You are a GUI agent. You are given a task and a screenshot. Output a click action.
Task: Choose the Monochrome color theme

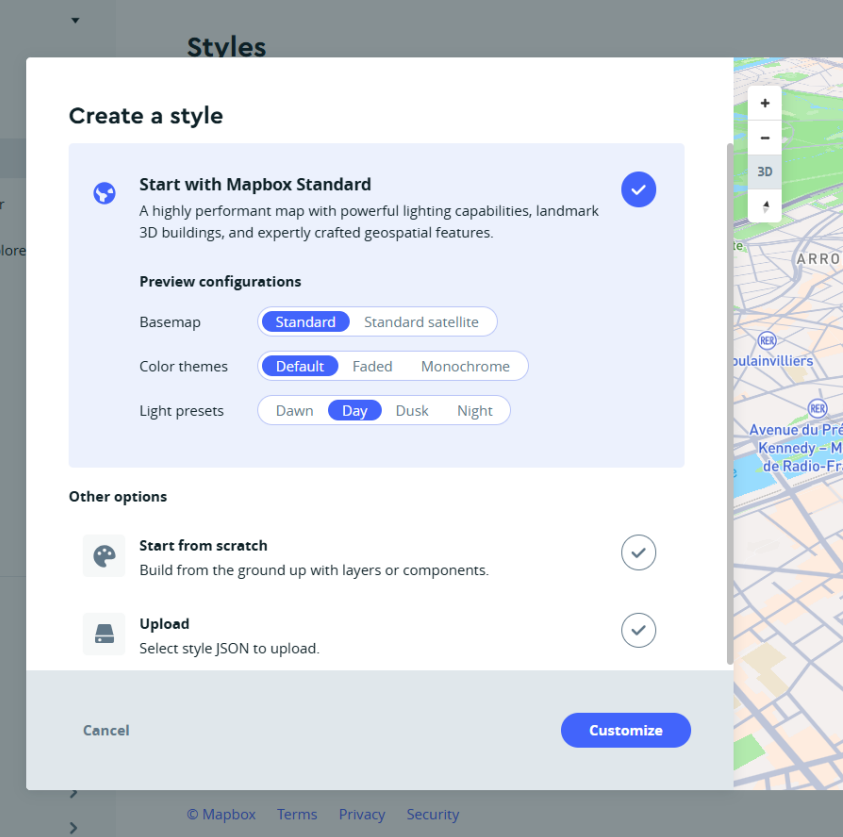pos(465,366)
